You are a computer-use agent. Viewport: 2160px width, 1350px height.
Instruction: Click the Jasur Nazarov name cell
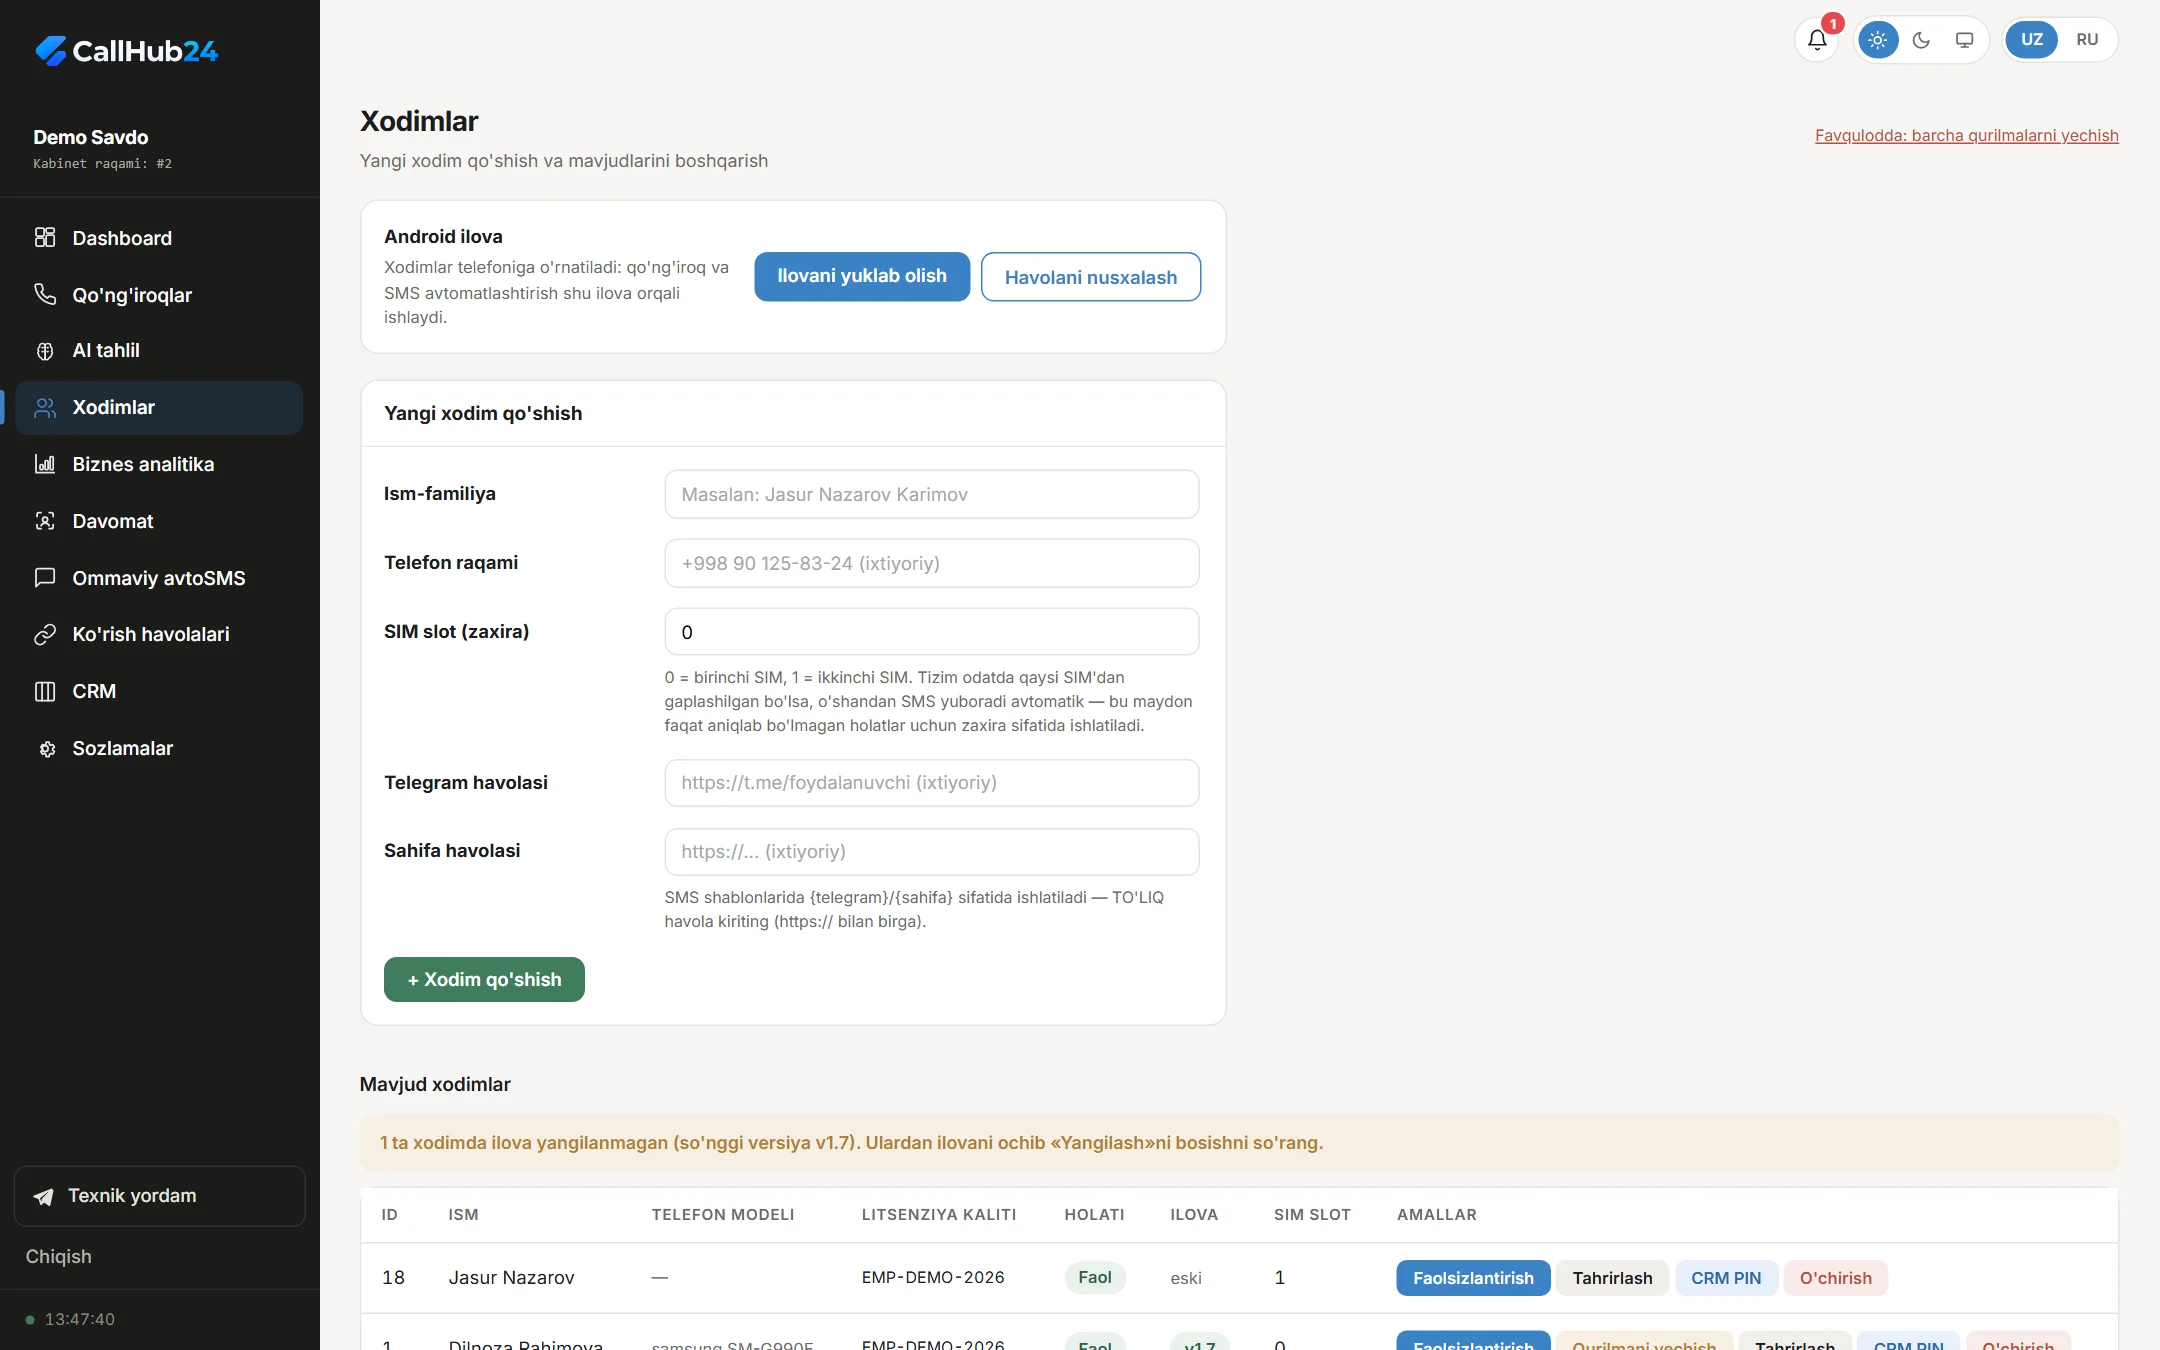click(511, 1278)
